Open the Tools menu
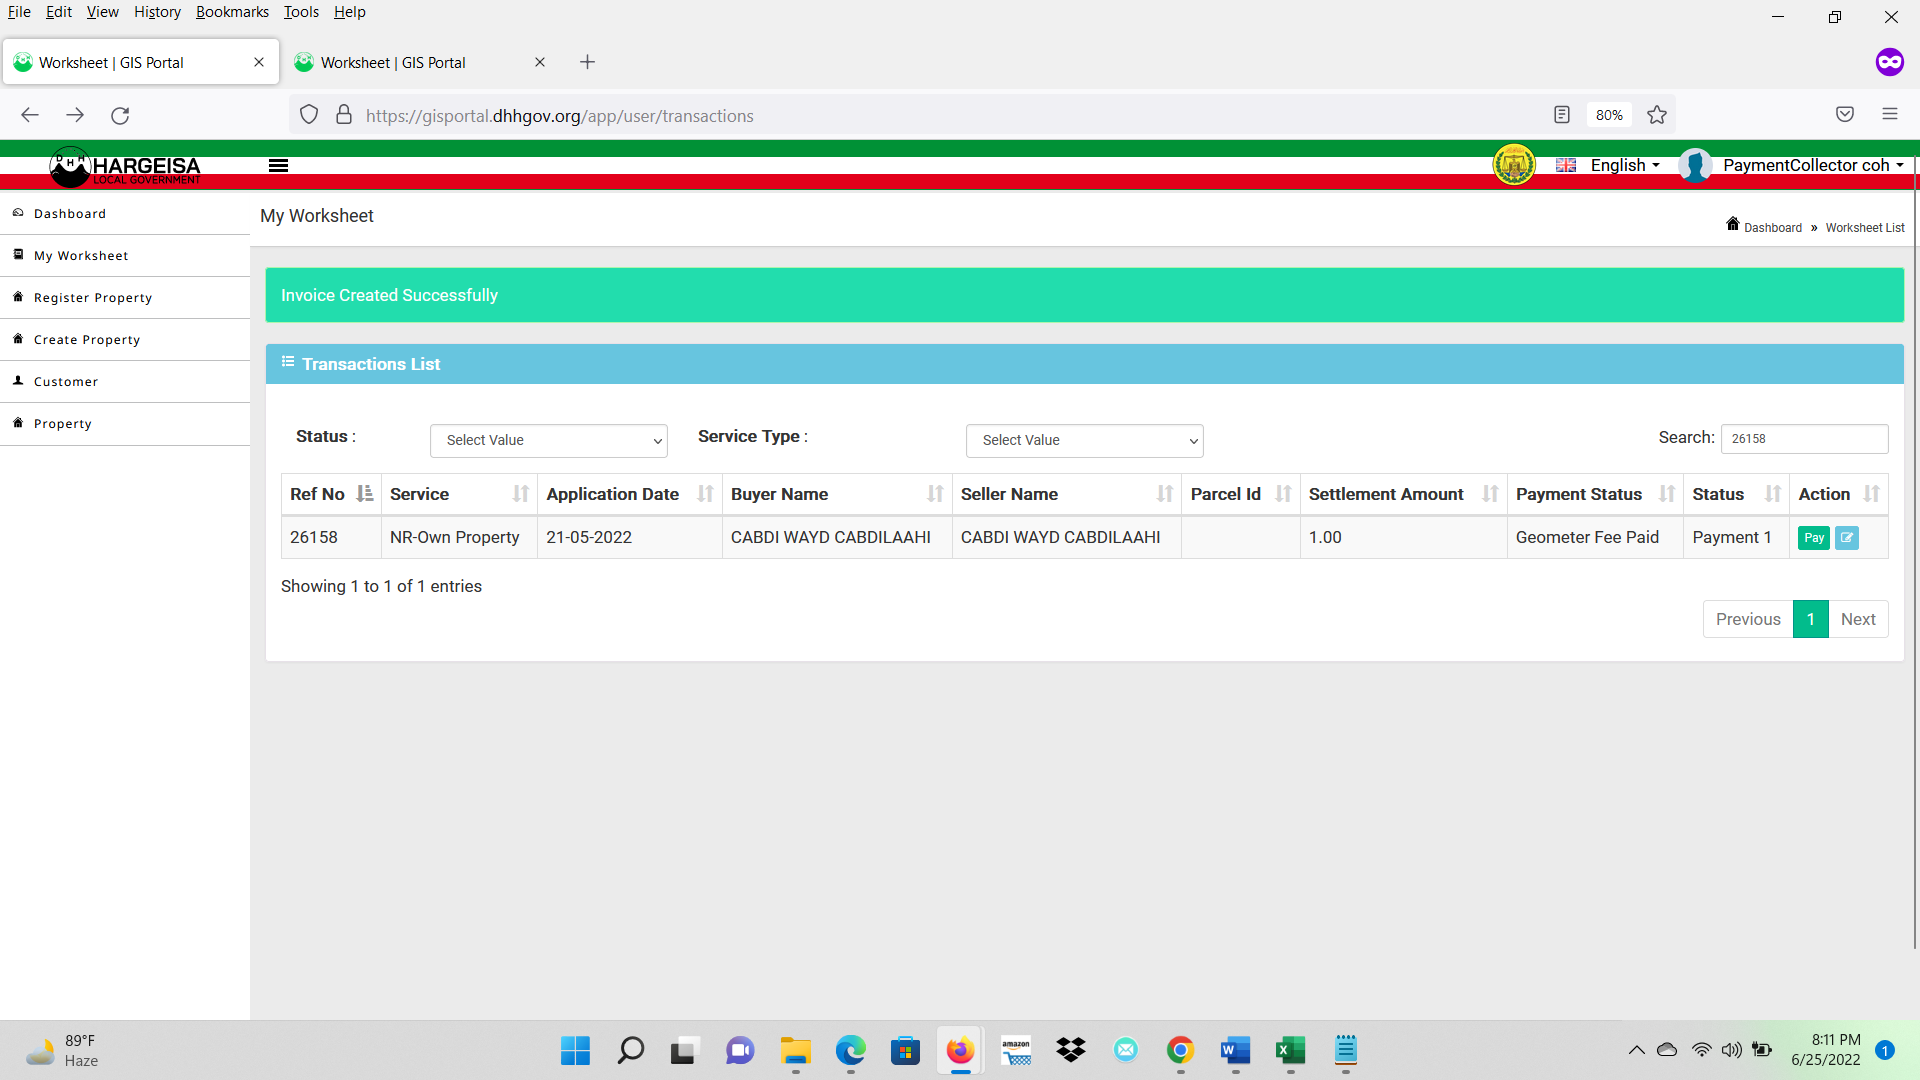The height and width of the screenshot is (1080, 1920). 301,12
